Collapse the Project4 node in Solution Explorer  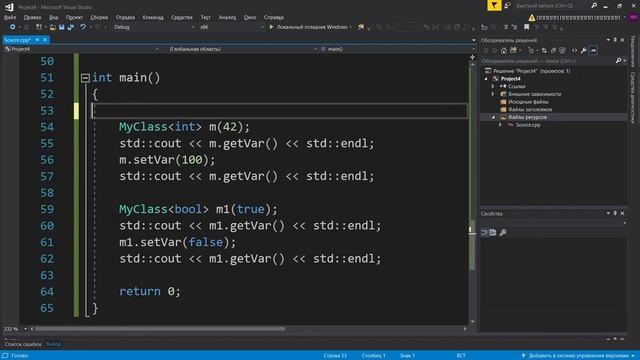click(x=486, y=79)
